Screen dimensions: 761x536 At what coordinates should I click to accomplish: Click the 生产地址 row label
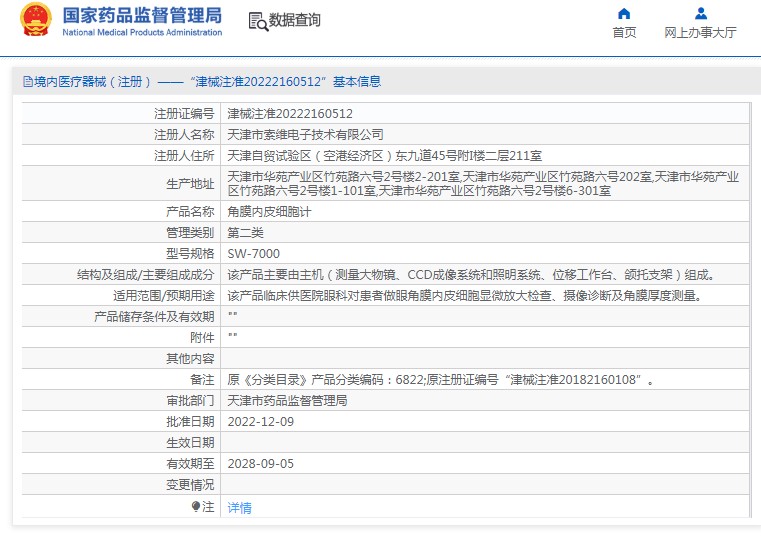[190, 184]
